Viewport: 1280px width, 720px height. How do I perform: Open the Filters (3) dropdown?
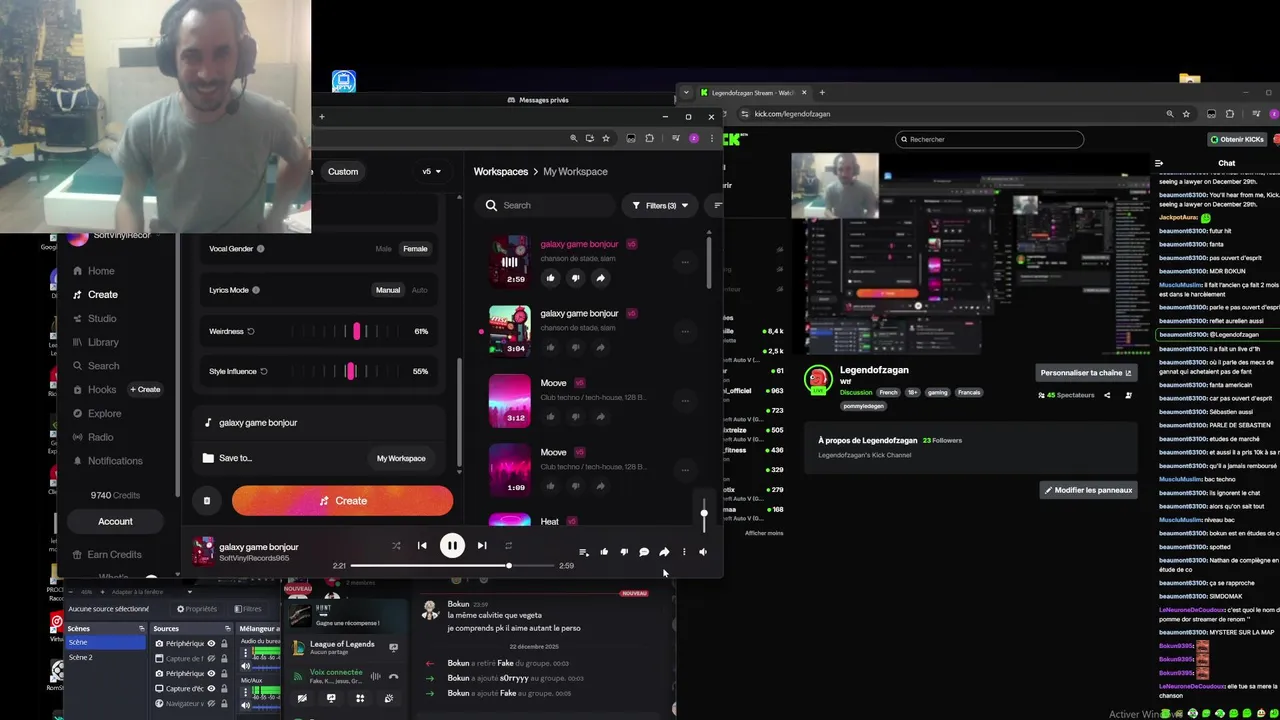(660, 205)
